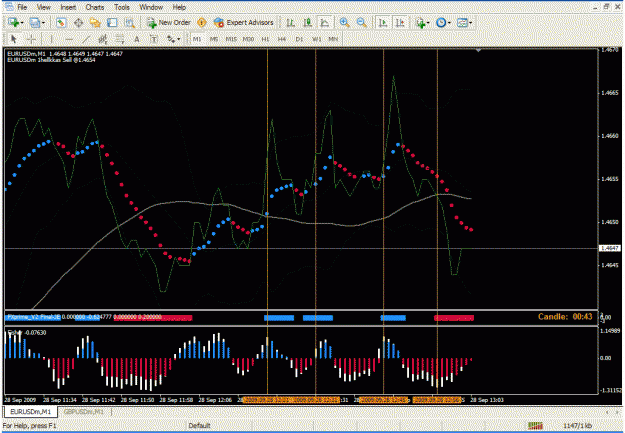Open the Tools menu
The image size is (625, 433).
122,7
